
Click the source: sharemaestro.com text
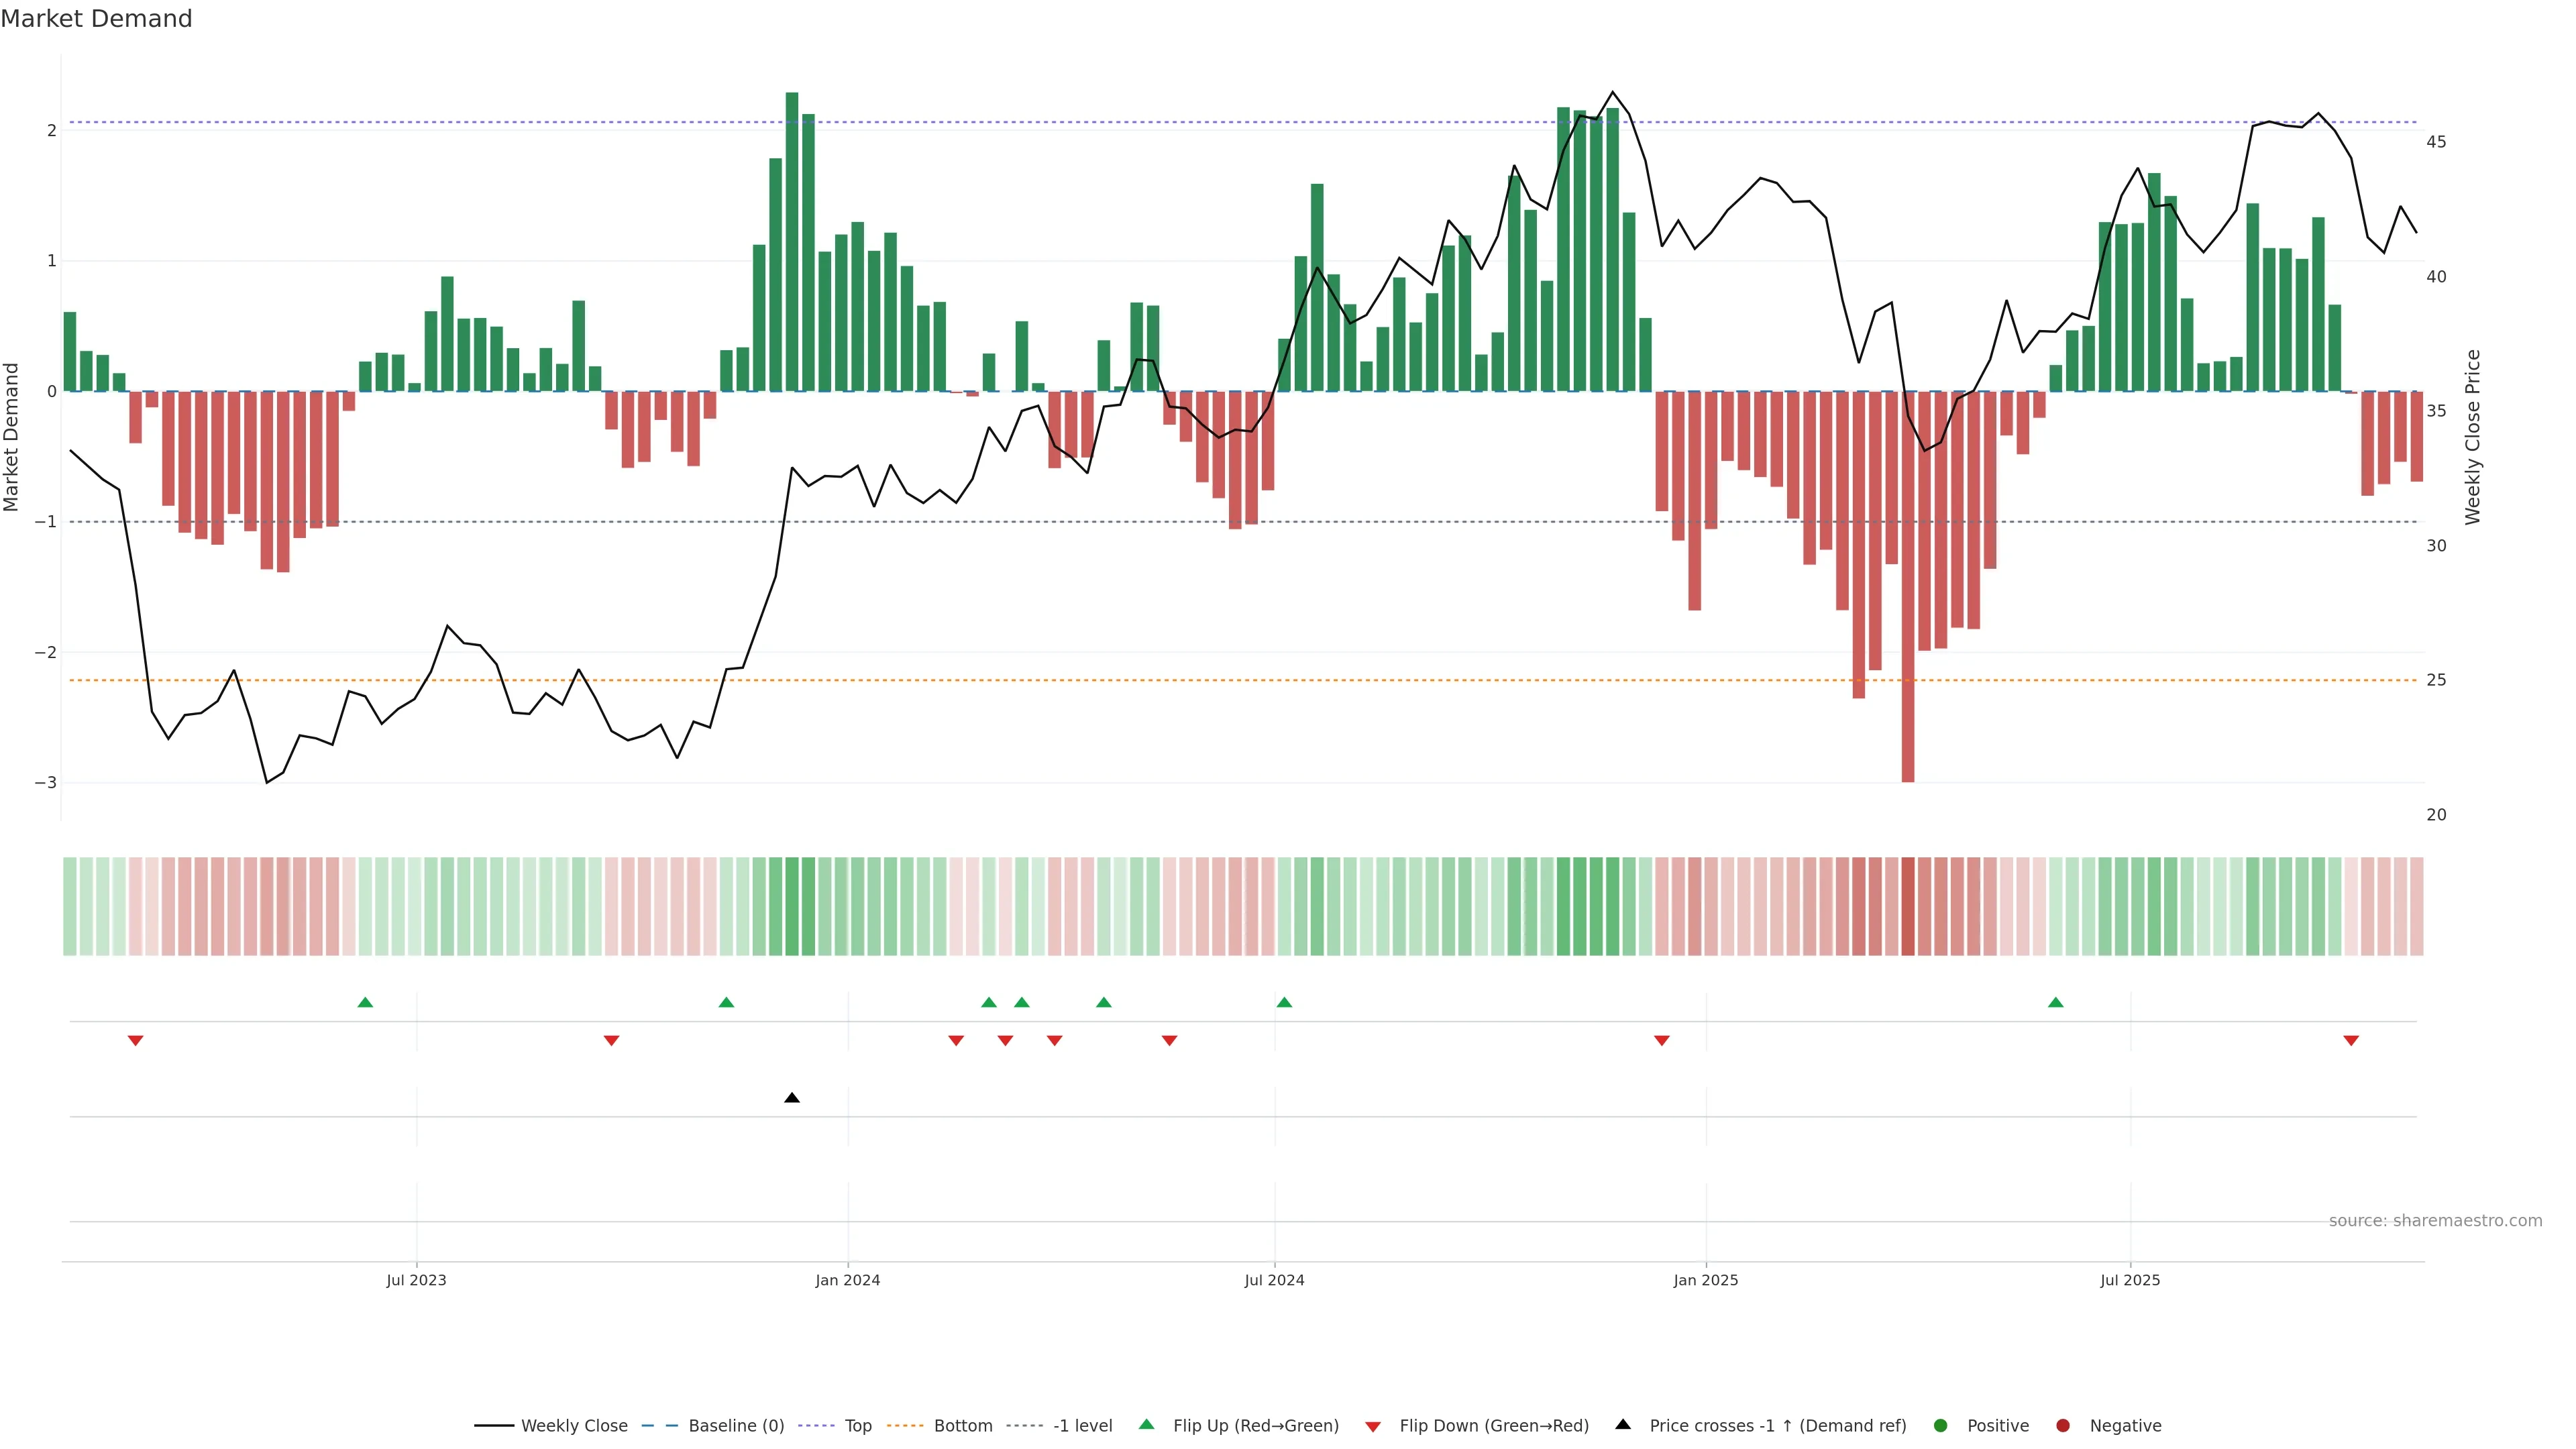[2435, 1221]
